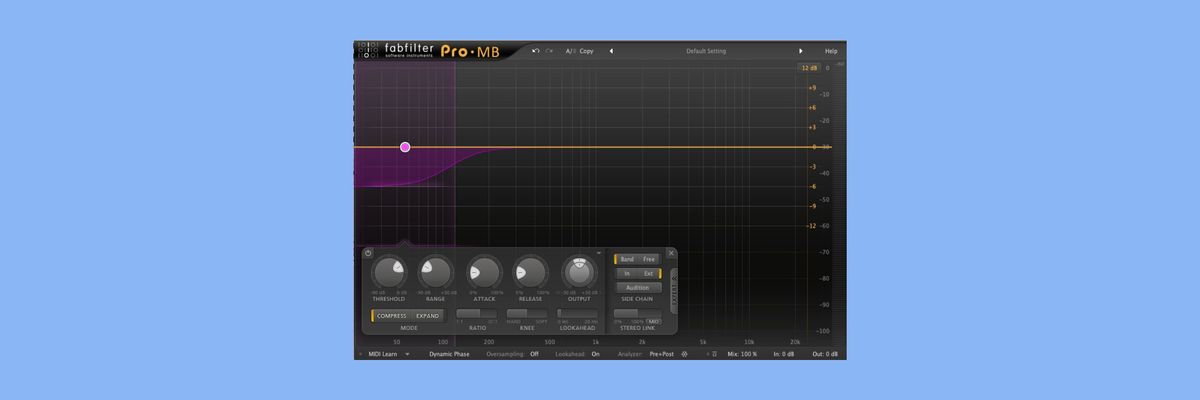Select Band side chain option
The width and height of the screenshot is (1200, 400).
point(628,259)
